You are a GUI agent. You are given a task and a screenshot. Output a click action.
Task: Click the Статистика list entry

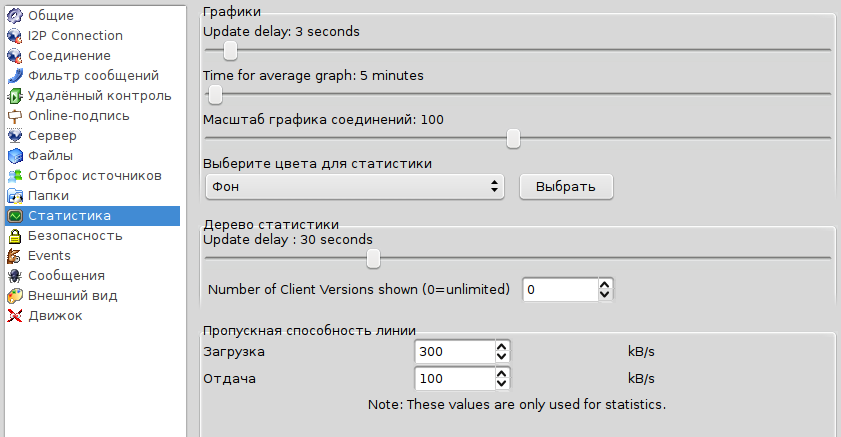[x=92, y=216]
